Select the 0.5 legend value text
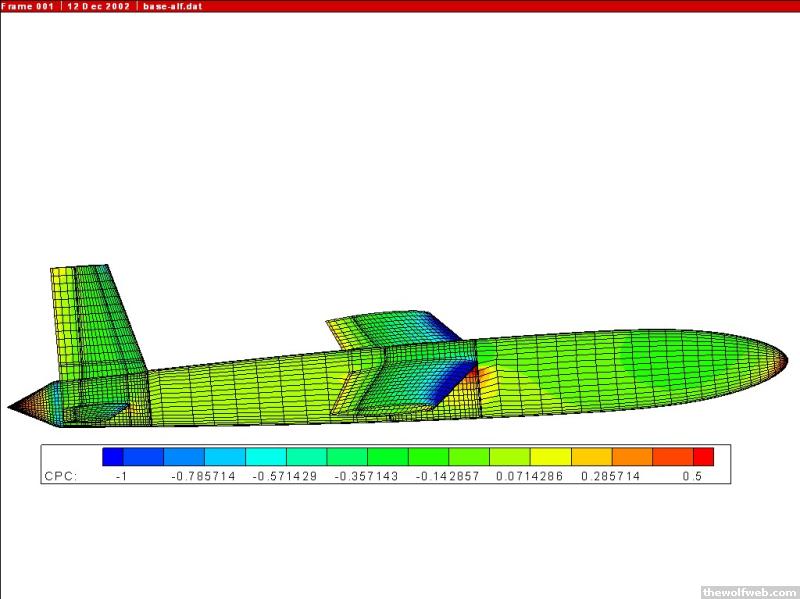 tap(692, 476)
